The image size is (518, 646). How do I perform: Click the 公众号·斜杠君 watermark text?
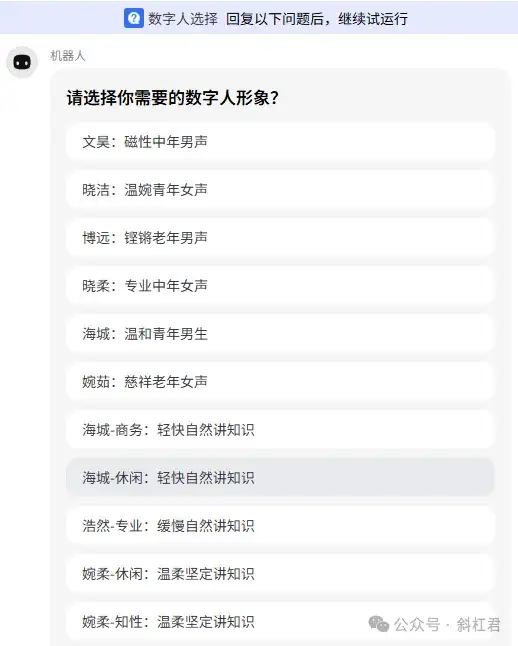pos(447,625)
